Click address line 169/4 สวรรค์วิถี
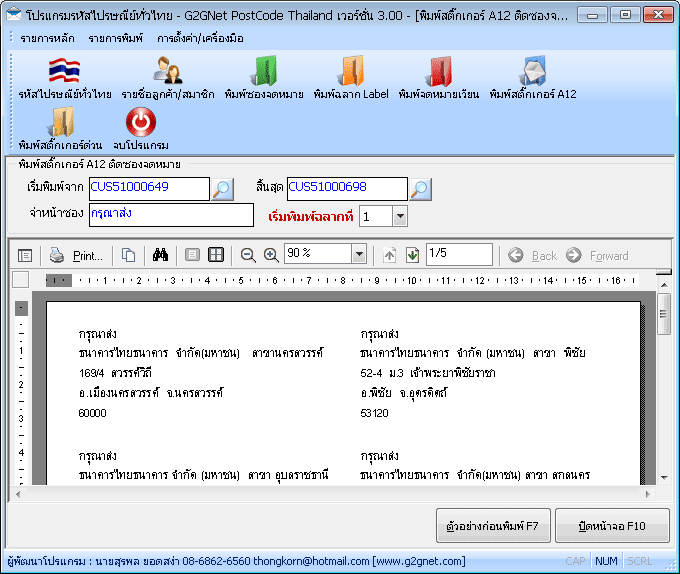Viewport: 680px width, 574px height. point(115,373)
